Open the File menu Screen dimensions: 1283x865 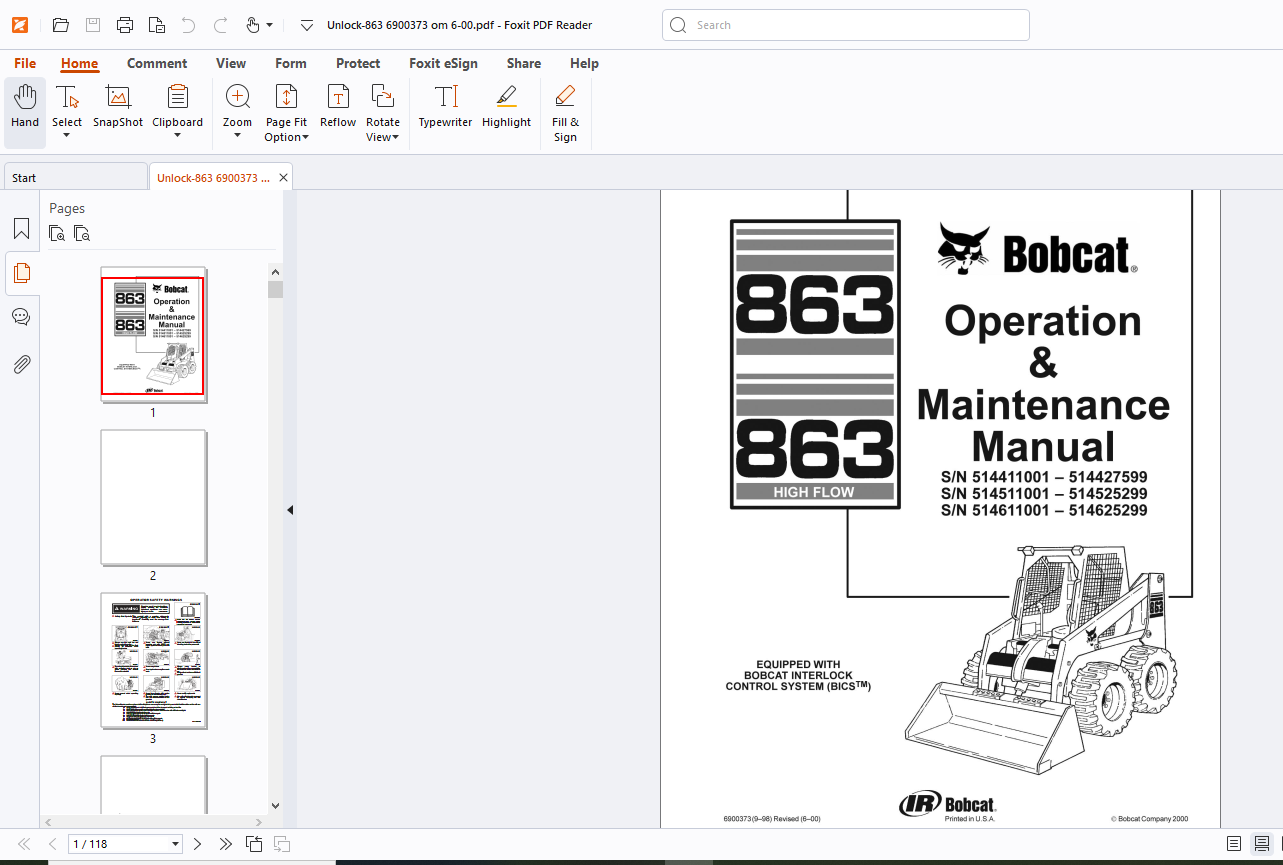click(25, 63)
